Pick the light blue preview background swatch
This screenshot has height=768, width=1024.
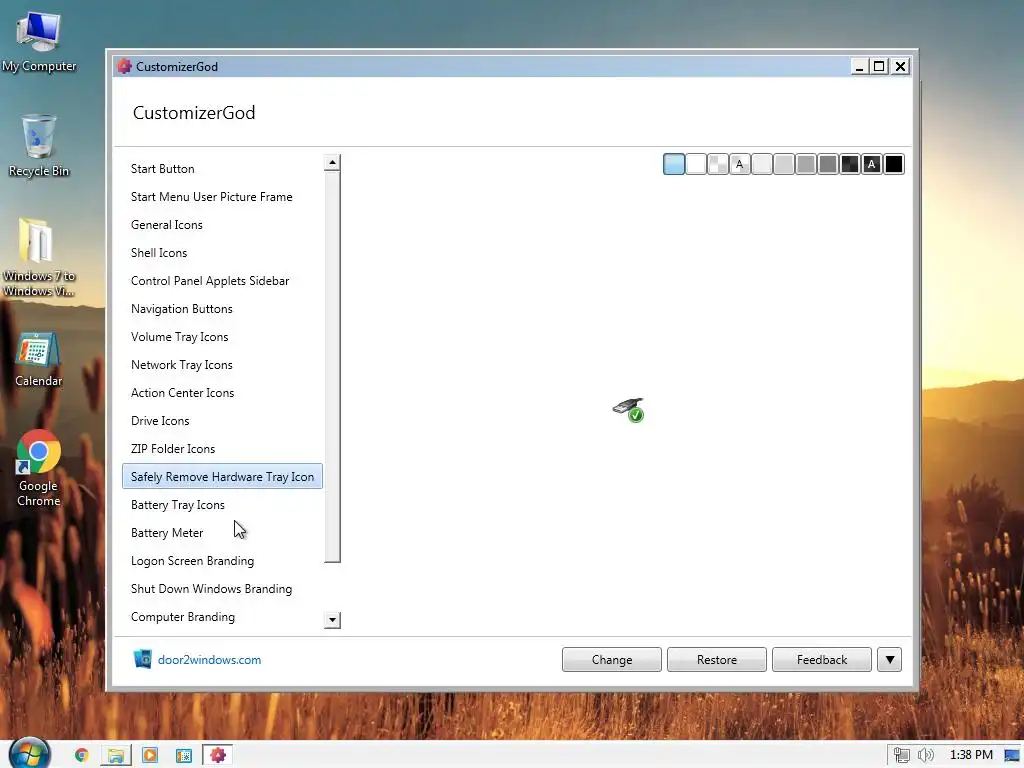click(x=673, y=164)
